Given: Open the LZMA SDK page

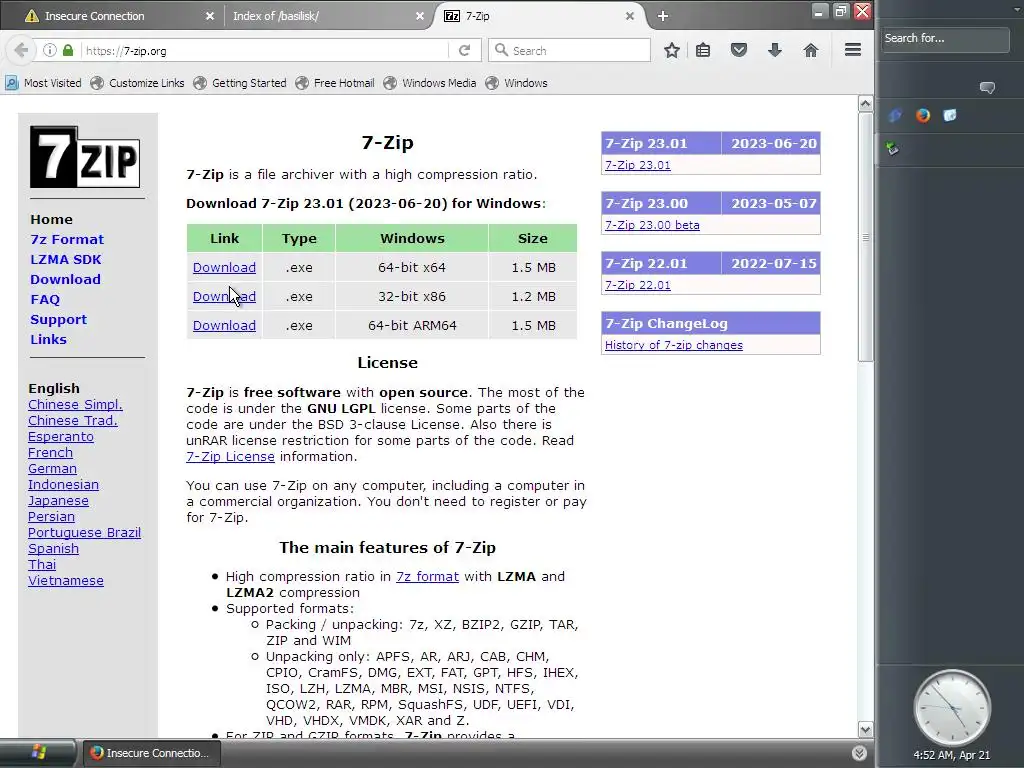Looking at the screenshot, I should coord(65,259).
